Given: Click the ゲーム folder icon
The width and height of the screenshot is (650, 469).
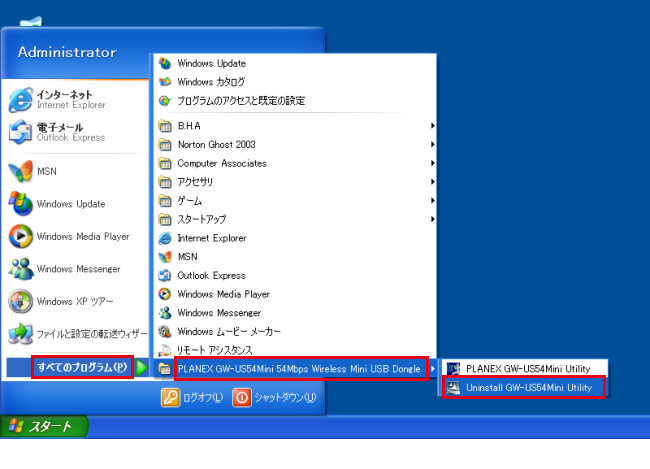Looking at the screenshot, I should [x=165, y=201].
